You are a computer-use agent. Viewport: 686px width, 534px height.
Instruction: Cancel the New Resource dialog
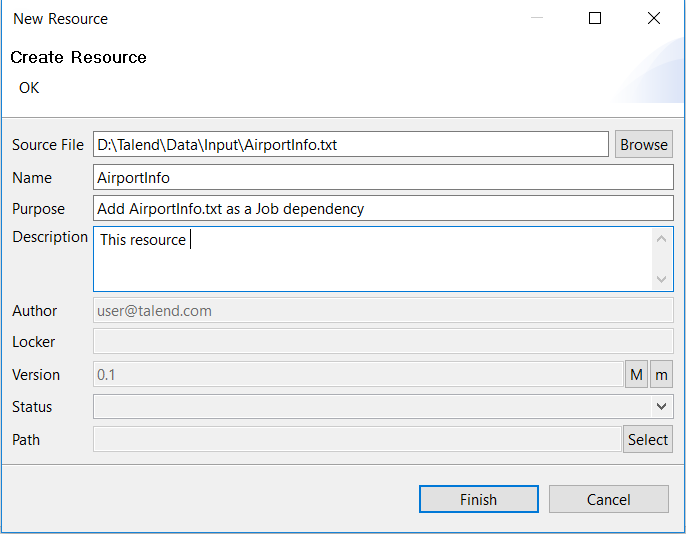(x=608, y=499)
